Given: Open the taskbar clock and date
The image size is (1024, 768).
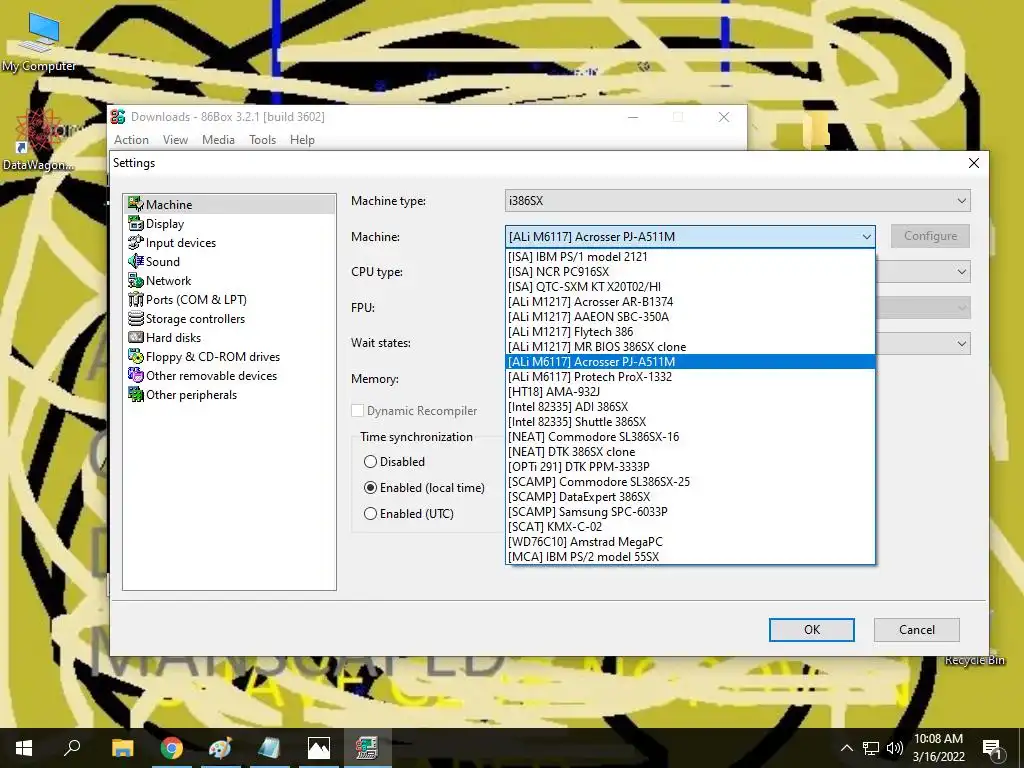Looking at the screenshot, I should click(x=938, y=748).
